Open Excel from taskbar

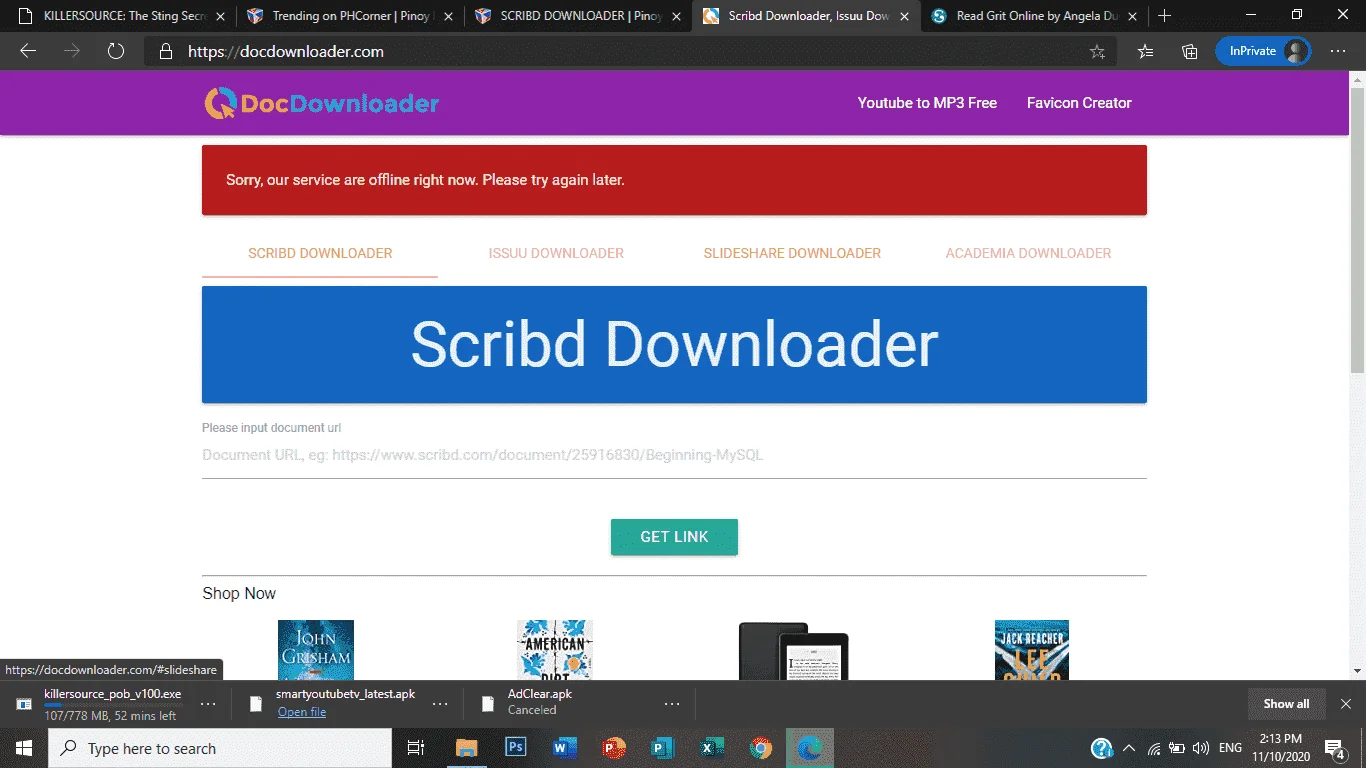point(712,748)
